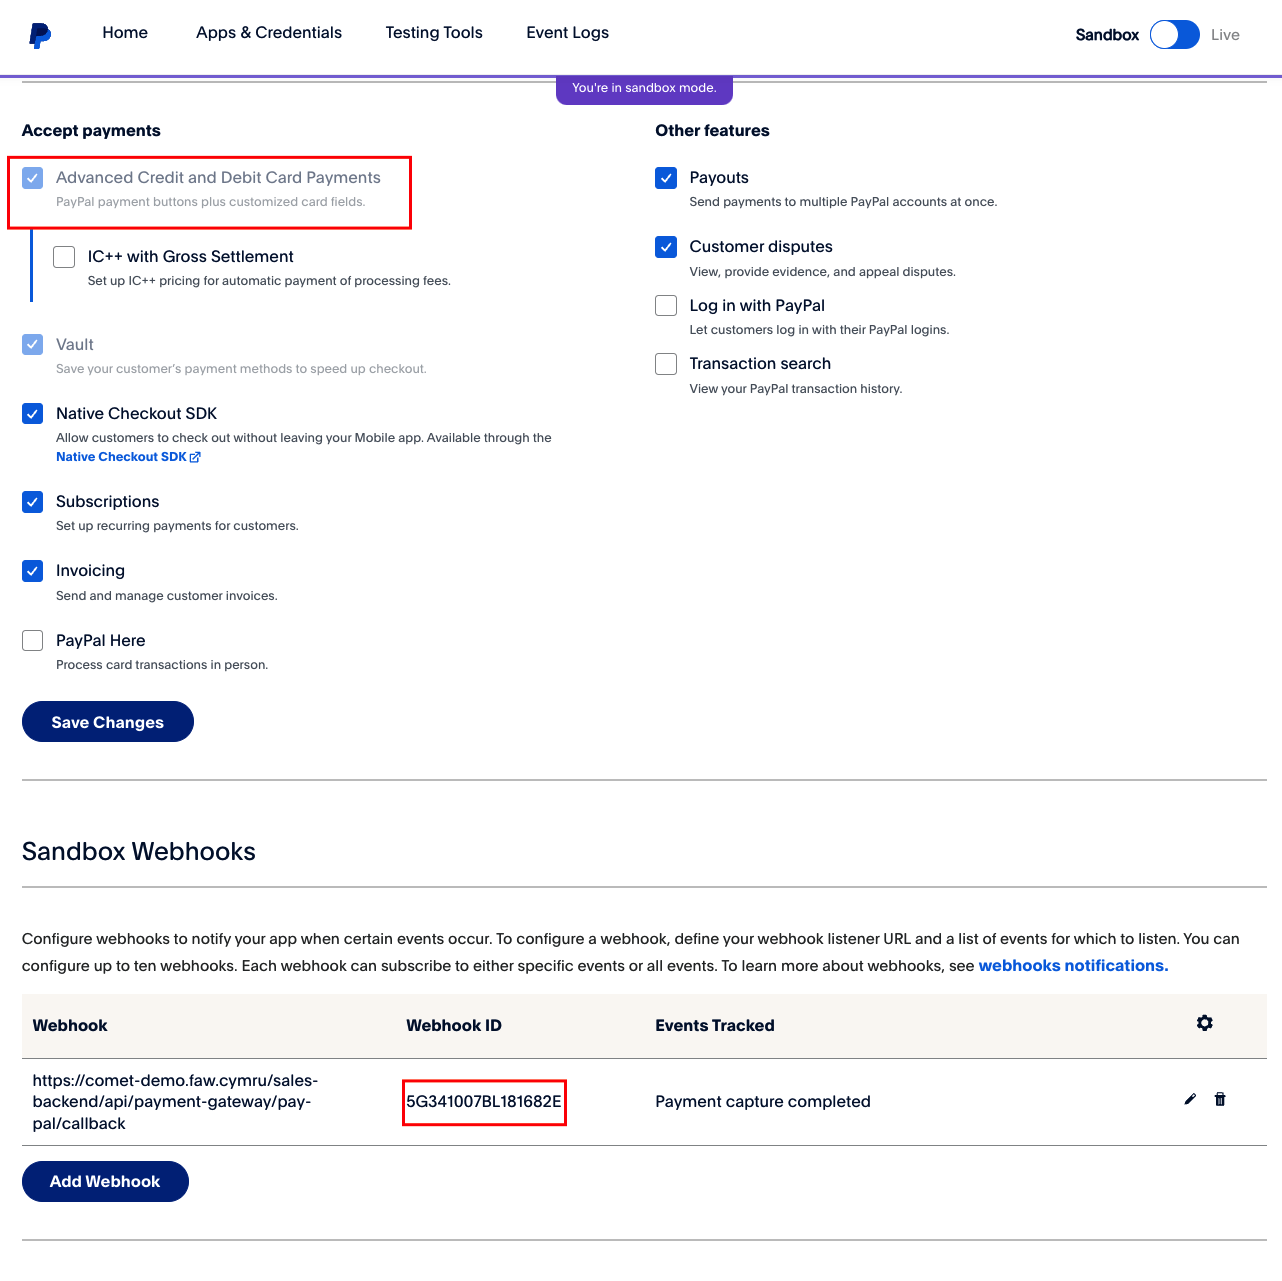Open the Event Logs page
1282x1281 pixels.
point(567,33)
